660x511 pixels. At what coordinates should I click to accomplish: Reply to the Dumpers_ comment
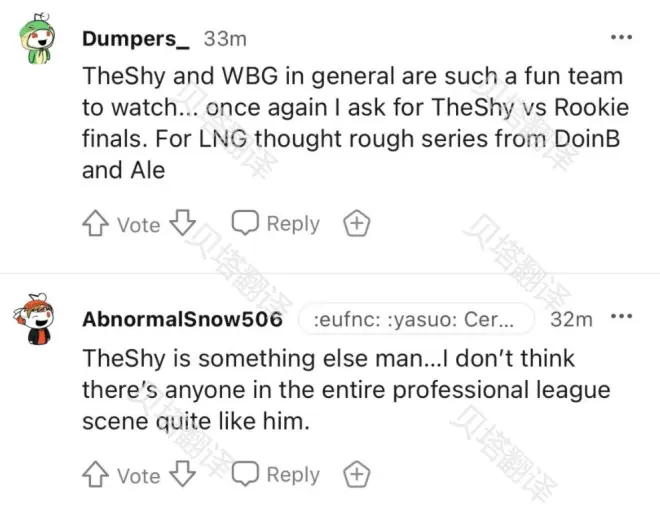(x=276, y=223)
